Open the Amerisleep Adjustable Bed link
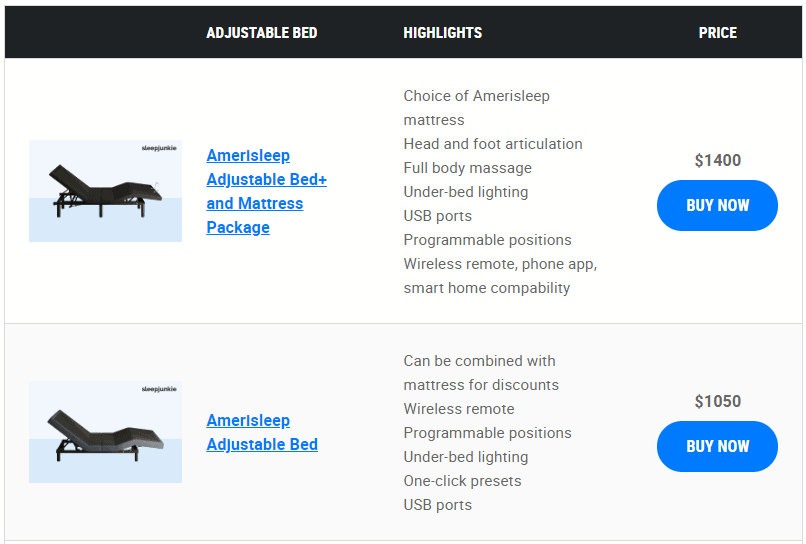The image size is (806, 544). tap(262, 432)
